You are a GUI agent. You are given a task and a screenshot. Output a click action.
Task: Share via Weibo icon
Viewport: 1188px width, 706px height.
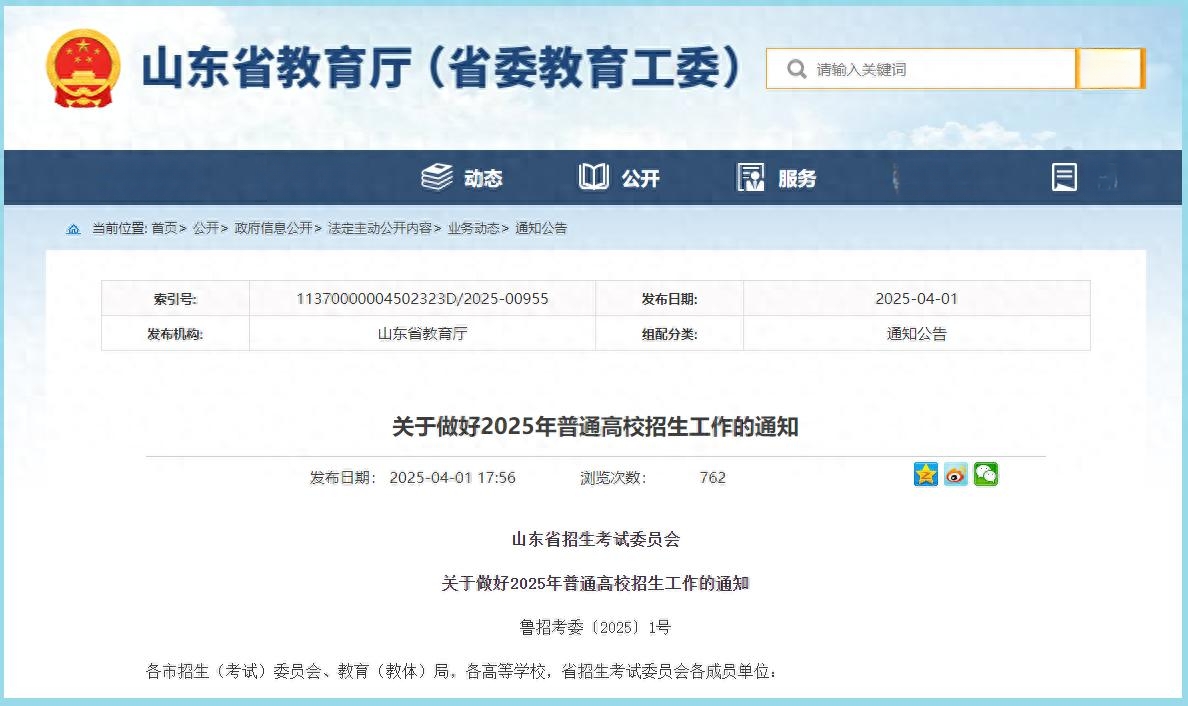956,474
